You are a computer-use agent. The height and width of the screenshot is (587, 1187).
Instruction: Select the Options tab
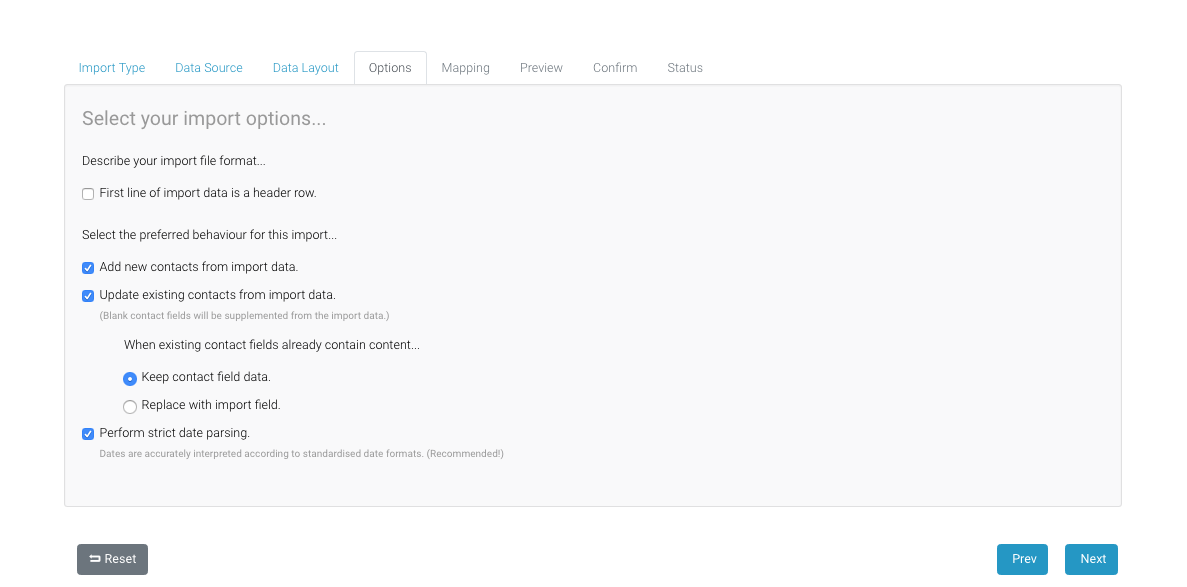390,68
